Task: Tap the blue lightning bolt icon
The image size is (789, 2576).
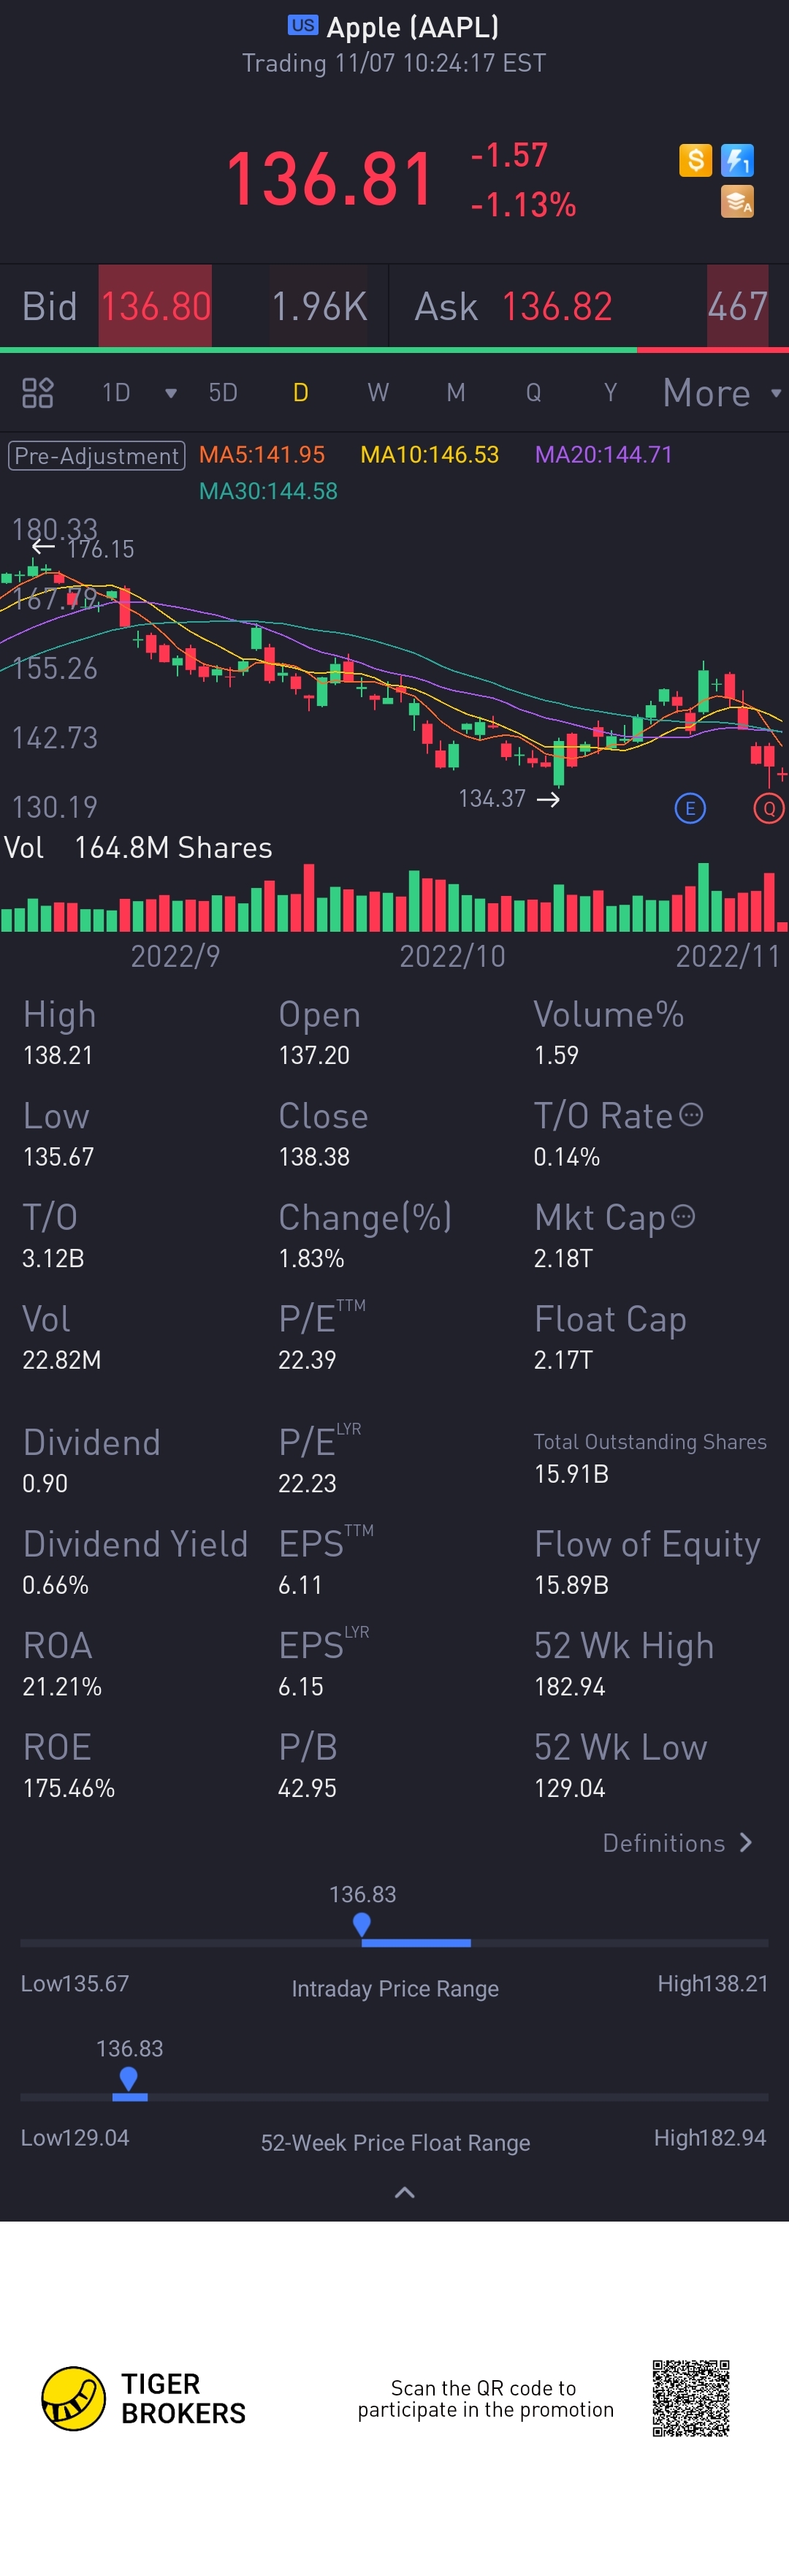Action: tap(737, 160)
